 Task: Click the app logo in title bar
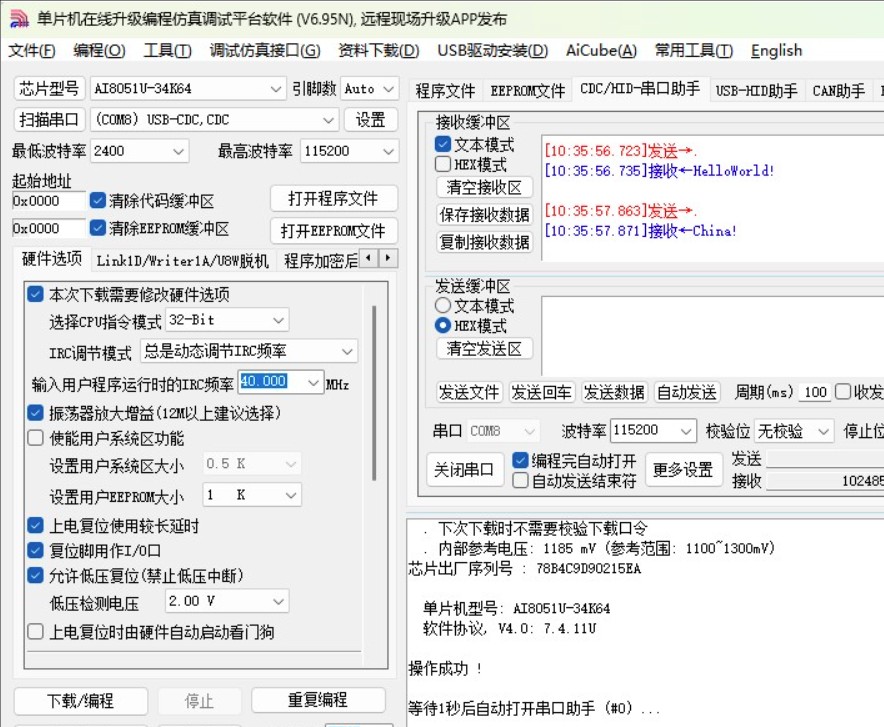click(x=19, y=19)
